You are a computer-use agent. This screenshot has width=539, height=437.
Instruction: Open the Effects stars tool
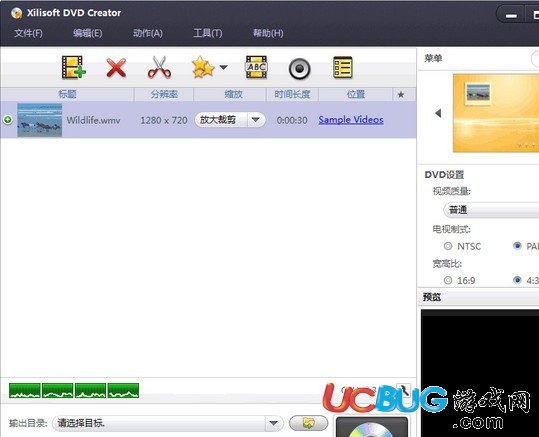click(x=203, y=67)
